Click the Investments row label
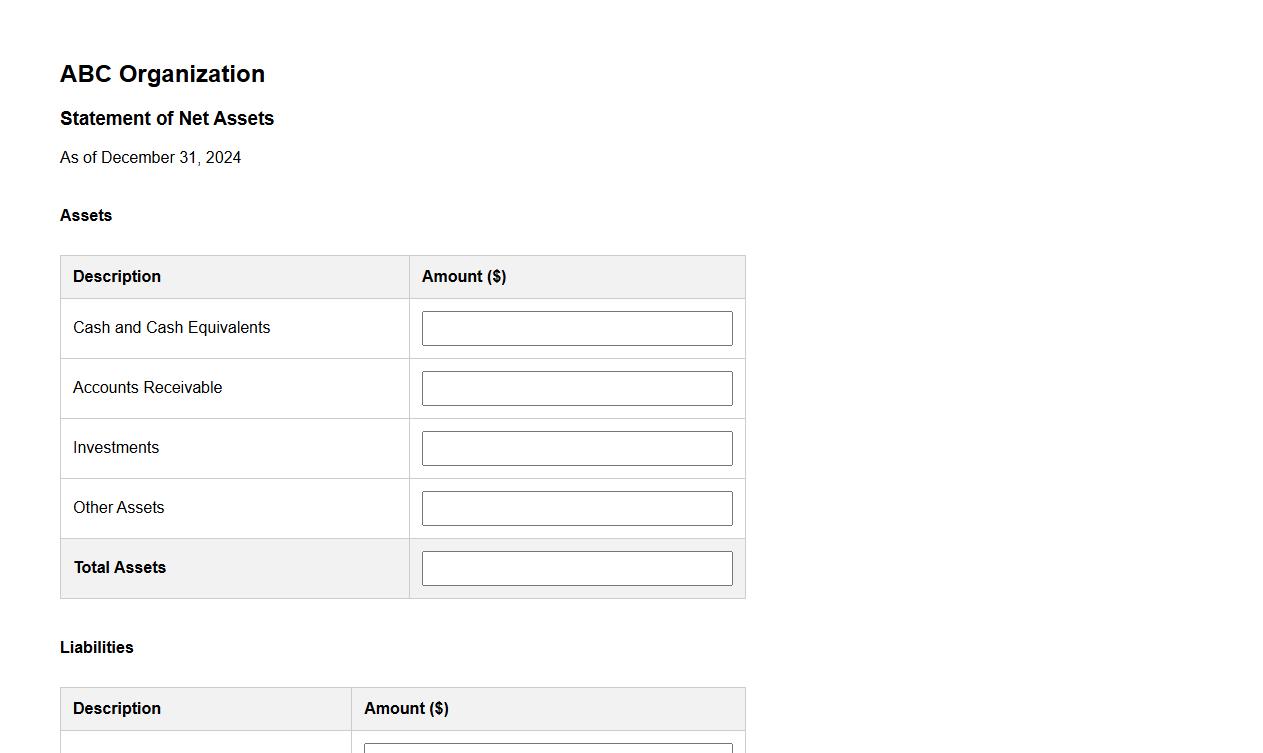 tap(116, 447)
